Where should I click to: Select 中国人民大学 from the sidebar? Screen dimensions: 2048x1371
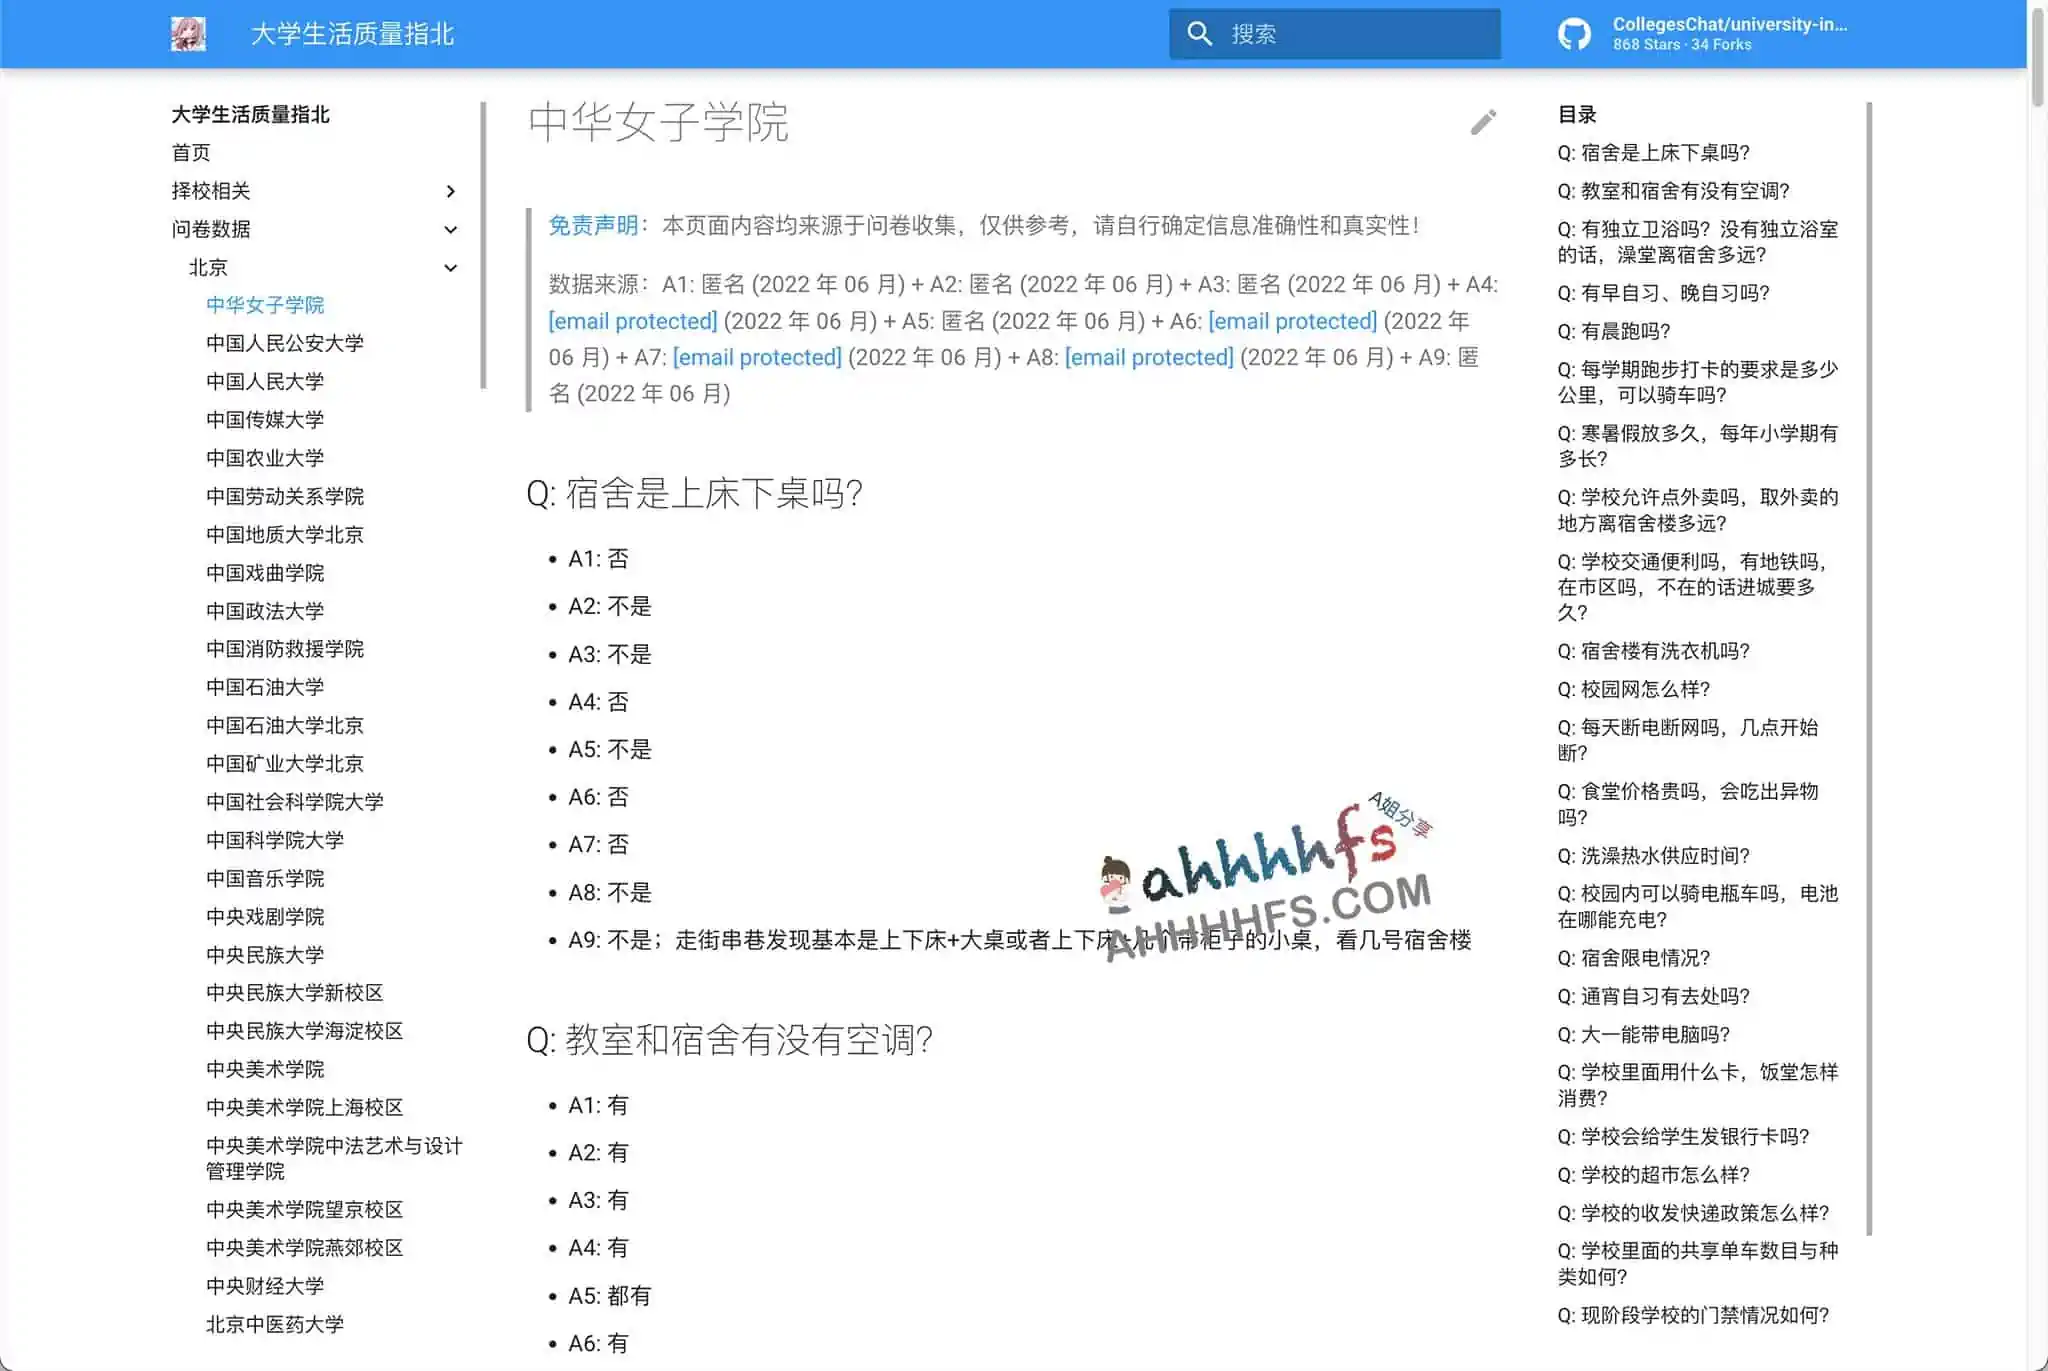click(x=265, y=381)
